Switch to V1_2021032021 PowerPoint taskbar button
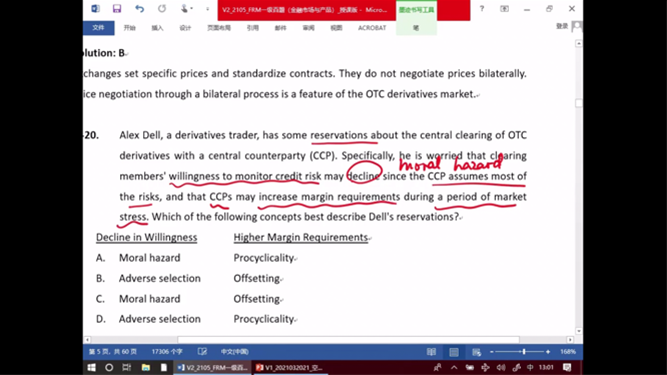 click(x=290, y=367)
